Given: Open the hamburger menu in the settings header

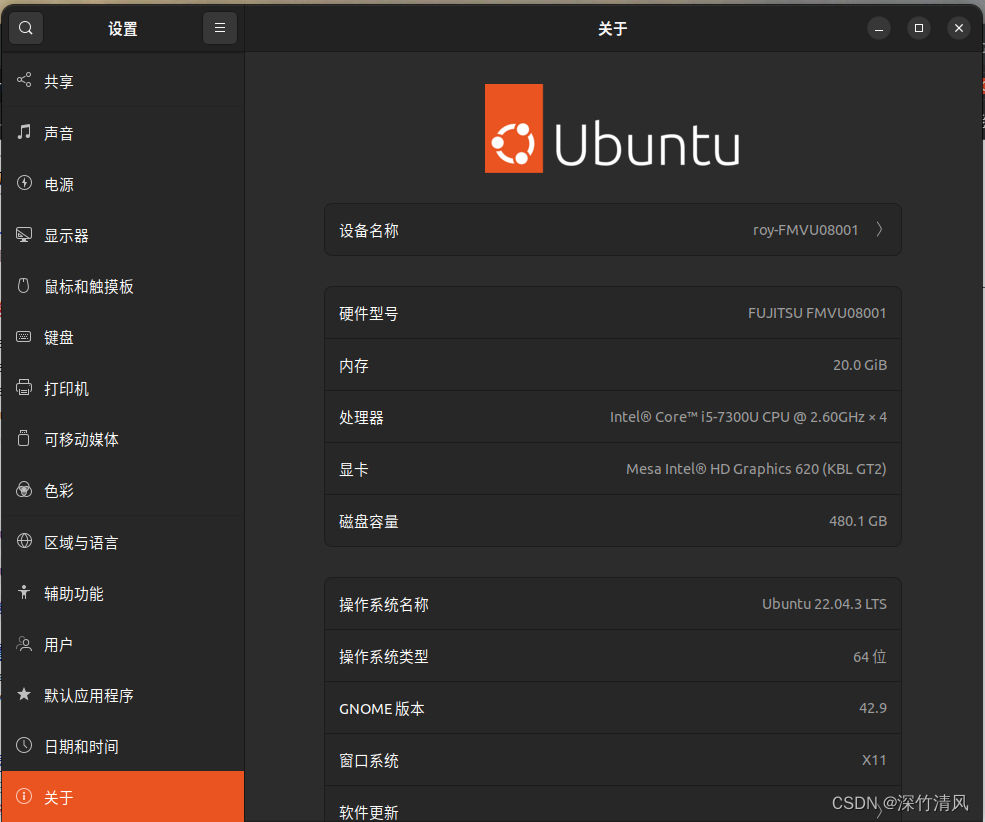Looking at the screenshot, I should click(220, 28).
